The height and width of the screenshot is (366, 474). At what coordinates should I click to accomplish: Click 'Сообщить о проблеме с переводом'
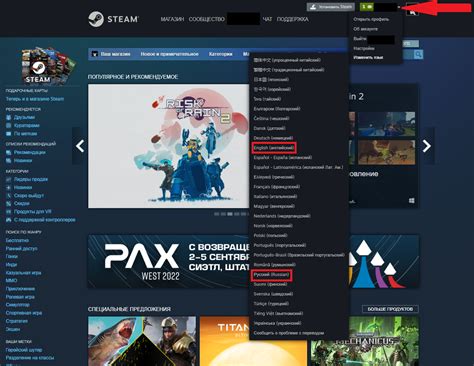coord(288,333)
